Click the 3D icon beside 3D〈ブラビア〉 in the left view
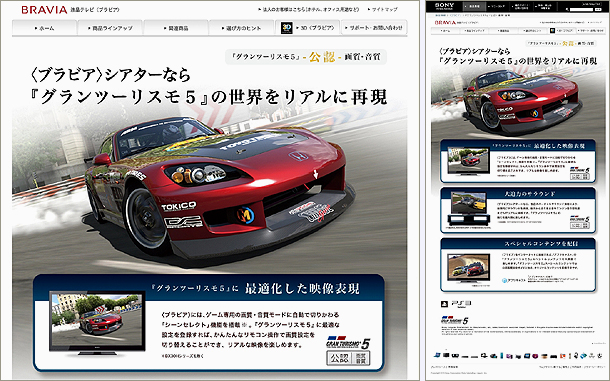610x381 pixels. click(x=287, y=28)
